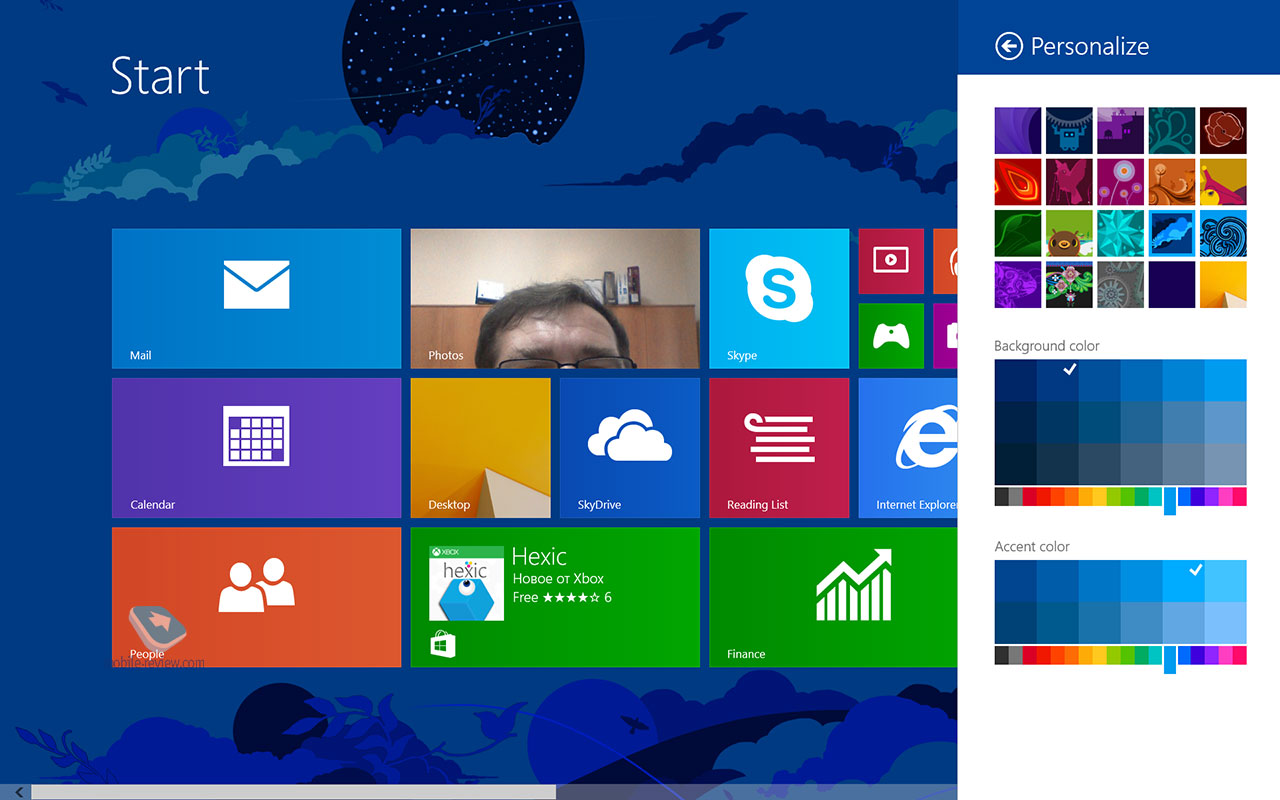Pick the lightest sky-blue Accent color swatch
Screen dimensions: 1280x800
(x=1226, y=581)
